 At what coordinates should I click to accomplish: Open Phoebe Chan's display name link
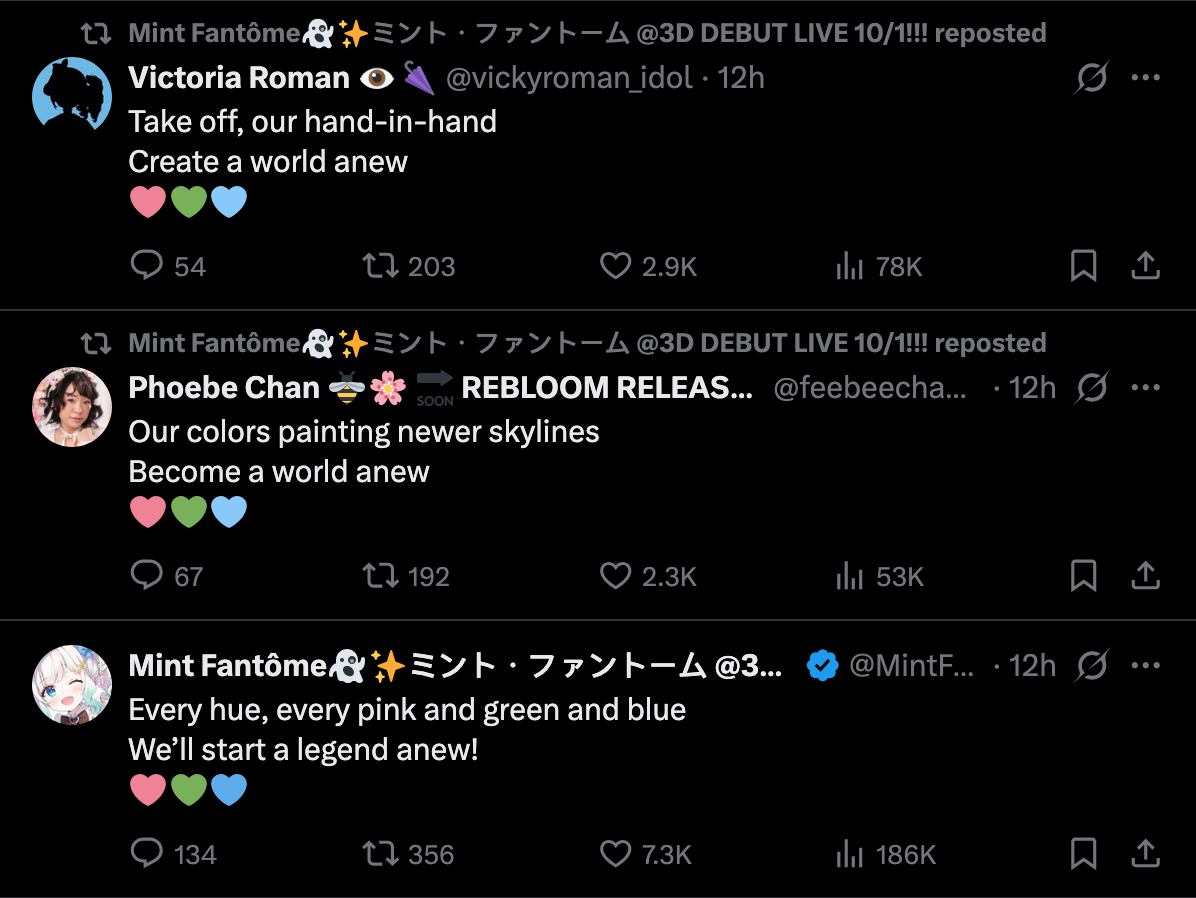click(x=224, y=388)
